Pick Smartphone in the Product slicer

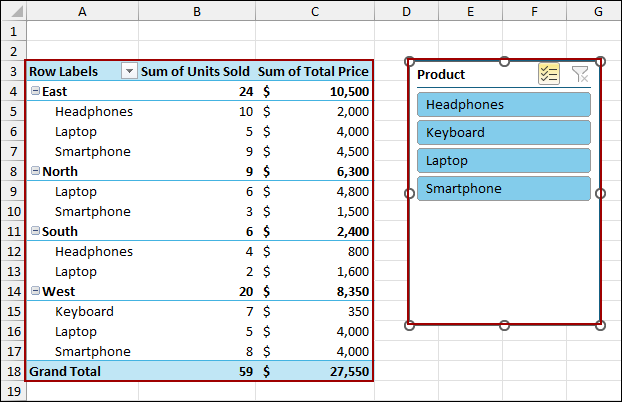pos(503,189)
